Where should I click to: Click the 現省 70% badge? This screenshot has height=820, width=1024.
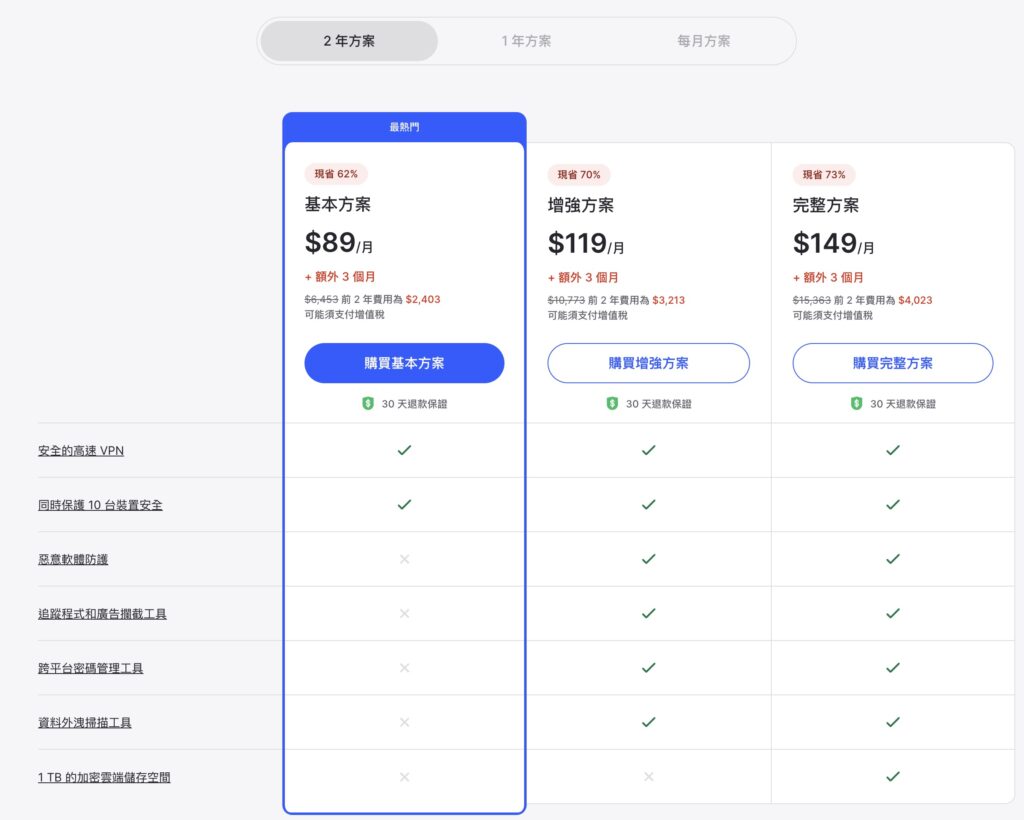pos(579,174)
